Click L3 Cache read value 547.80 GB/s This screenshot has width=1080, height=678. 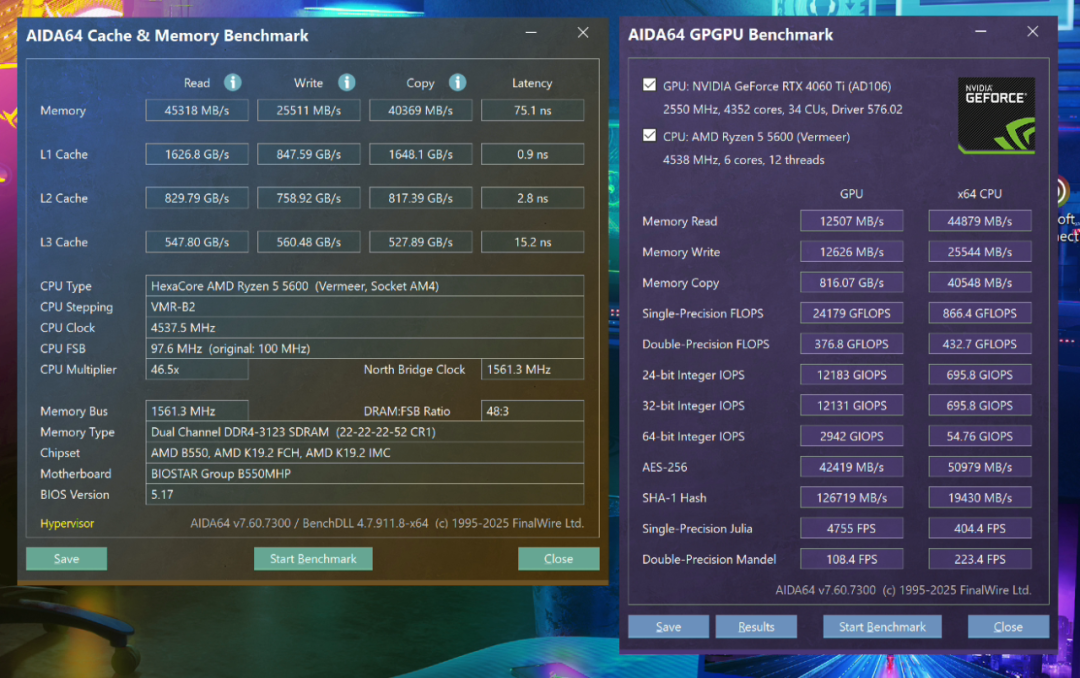click(x=197, y=243)
